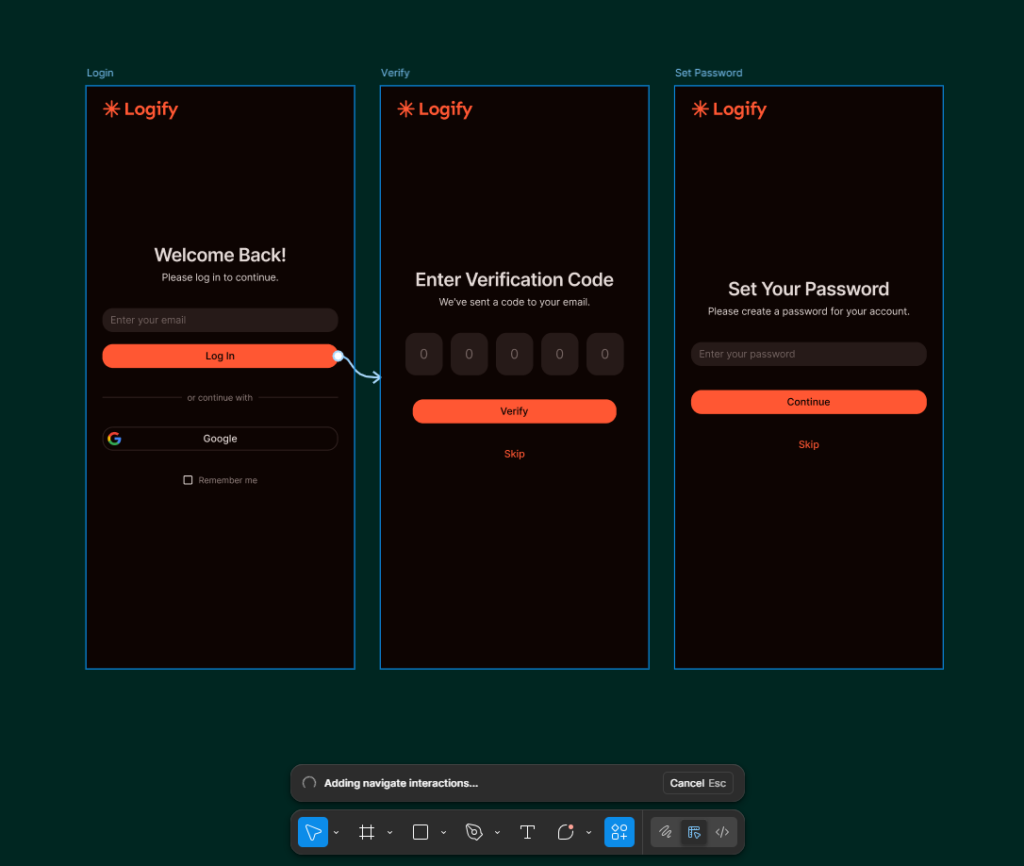The height and width of the screenshot is (866, 1024).
Task: Select the Text tool
Action: [527, 832]
